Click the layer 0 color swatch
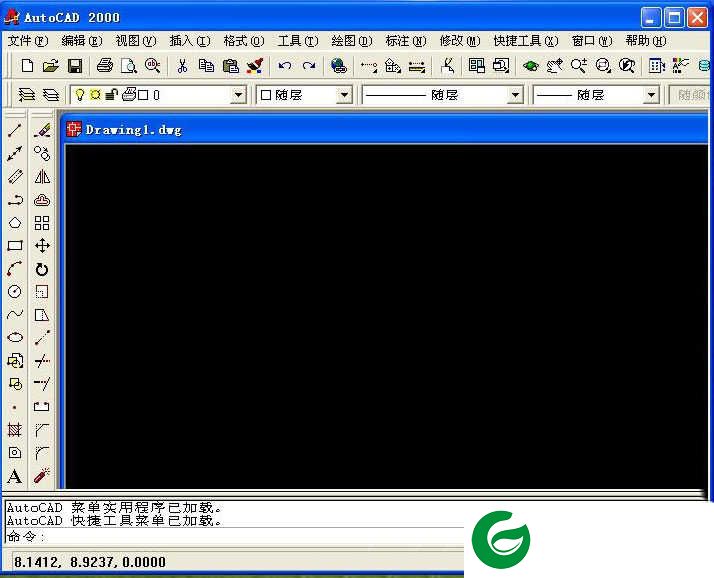 (143, 95)
